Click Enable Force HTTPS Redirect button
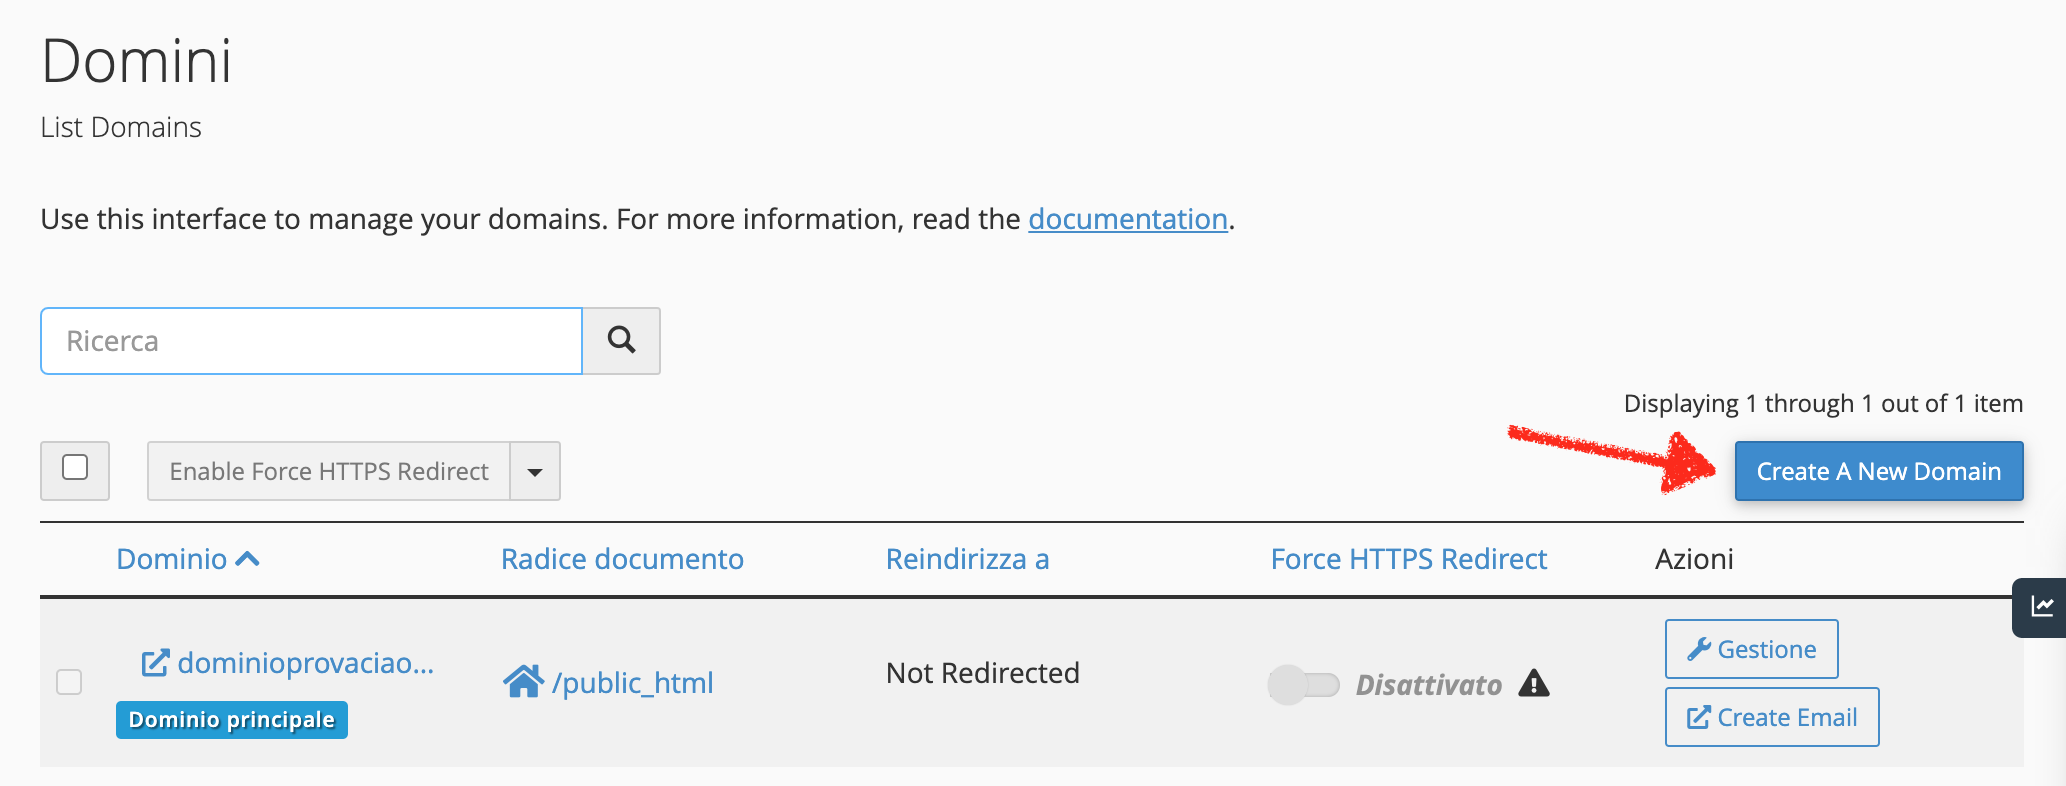2066x786 pixels. point(329,471)
